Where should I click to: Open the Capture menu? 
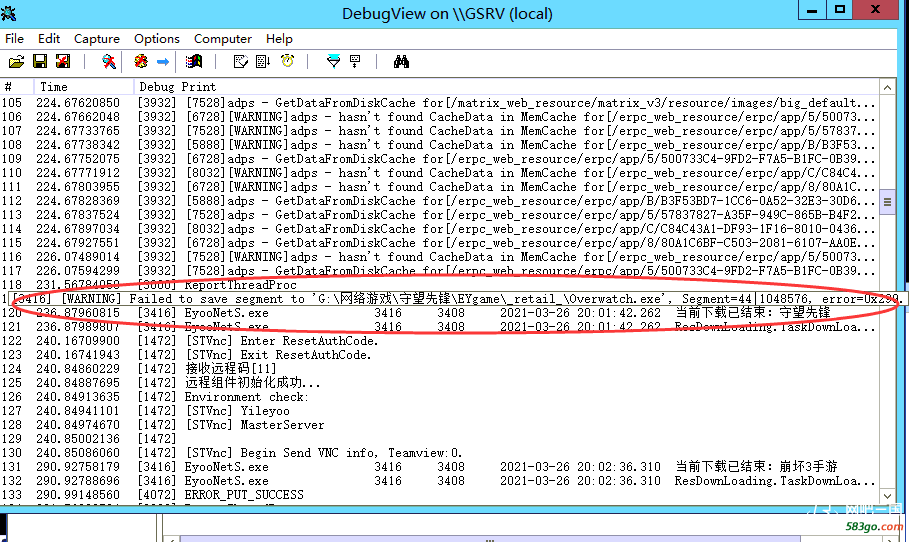tap(97, 39)
